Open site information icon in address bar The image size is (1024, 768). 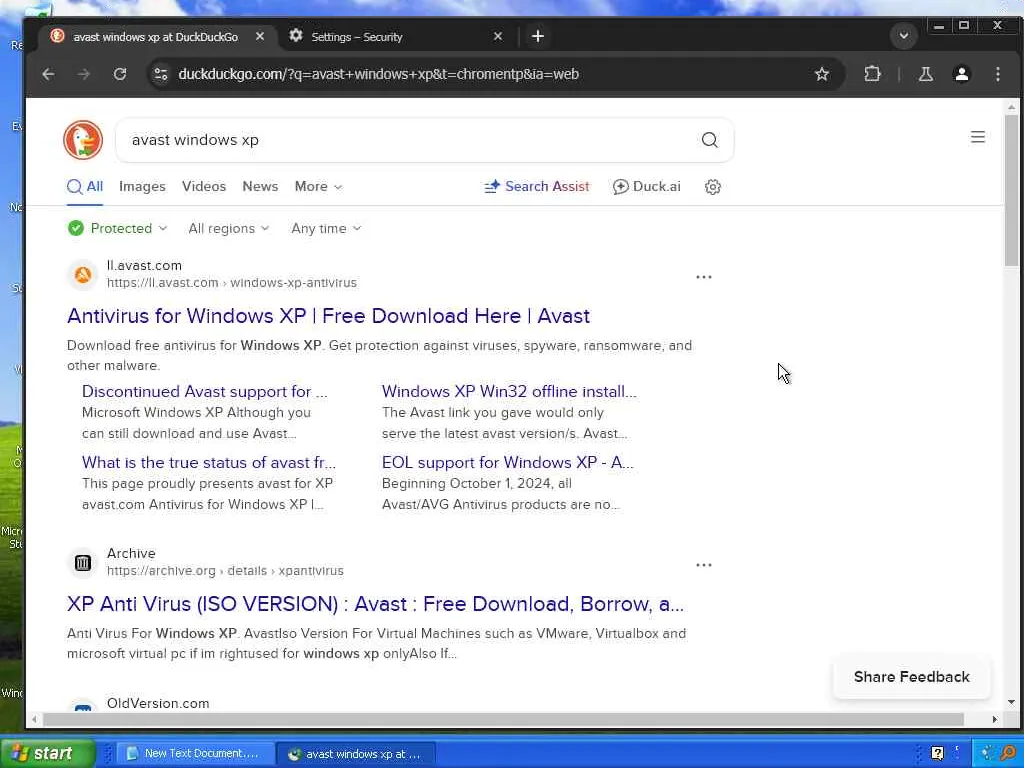(161, 74)
